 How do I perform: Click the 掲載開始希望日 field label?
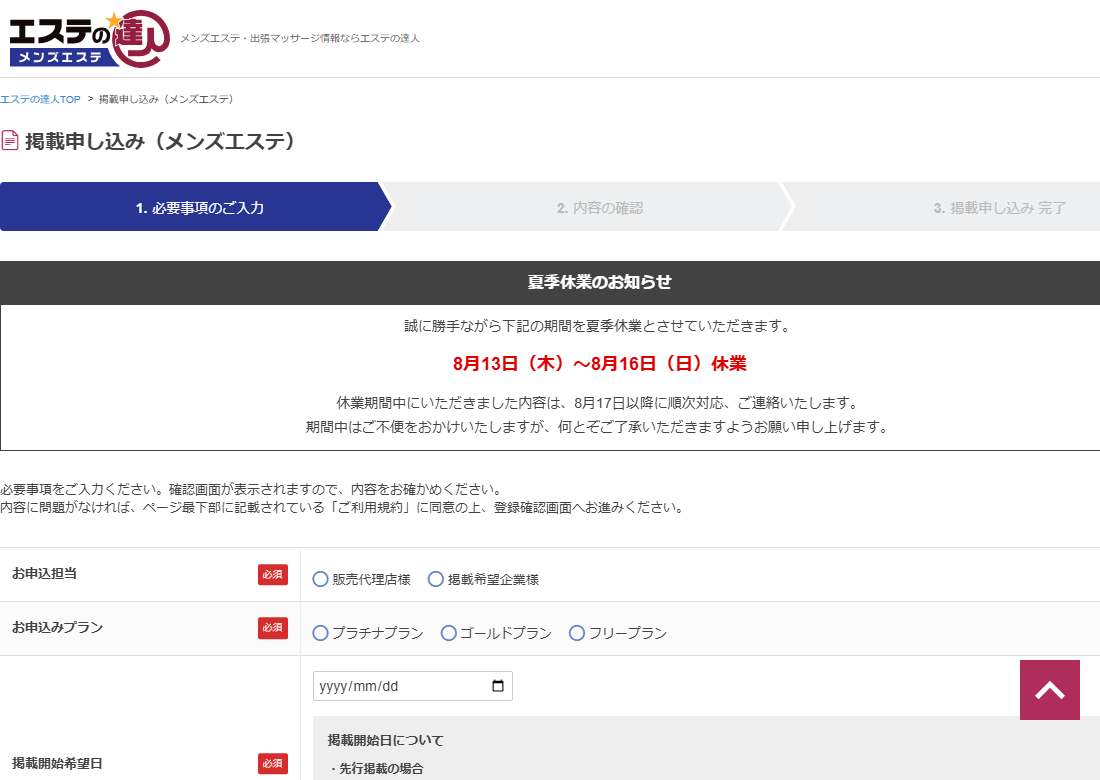[x=58, y=763]
